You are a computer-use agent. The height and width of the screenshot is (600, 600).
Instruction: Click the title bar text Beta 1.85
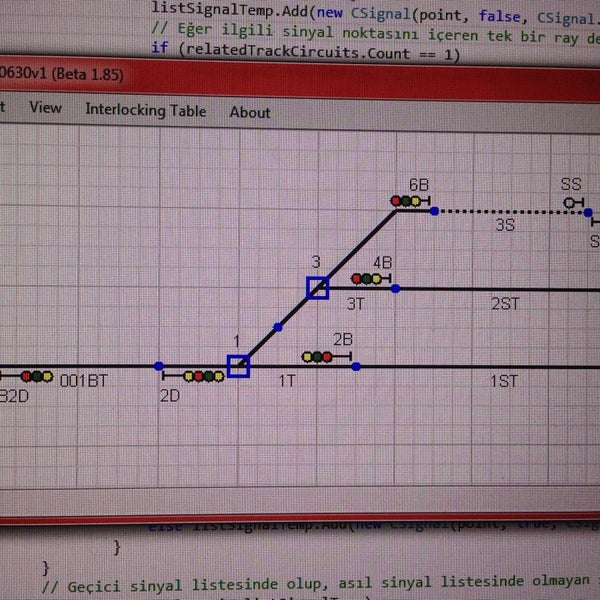click(90, 74)
